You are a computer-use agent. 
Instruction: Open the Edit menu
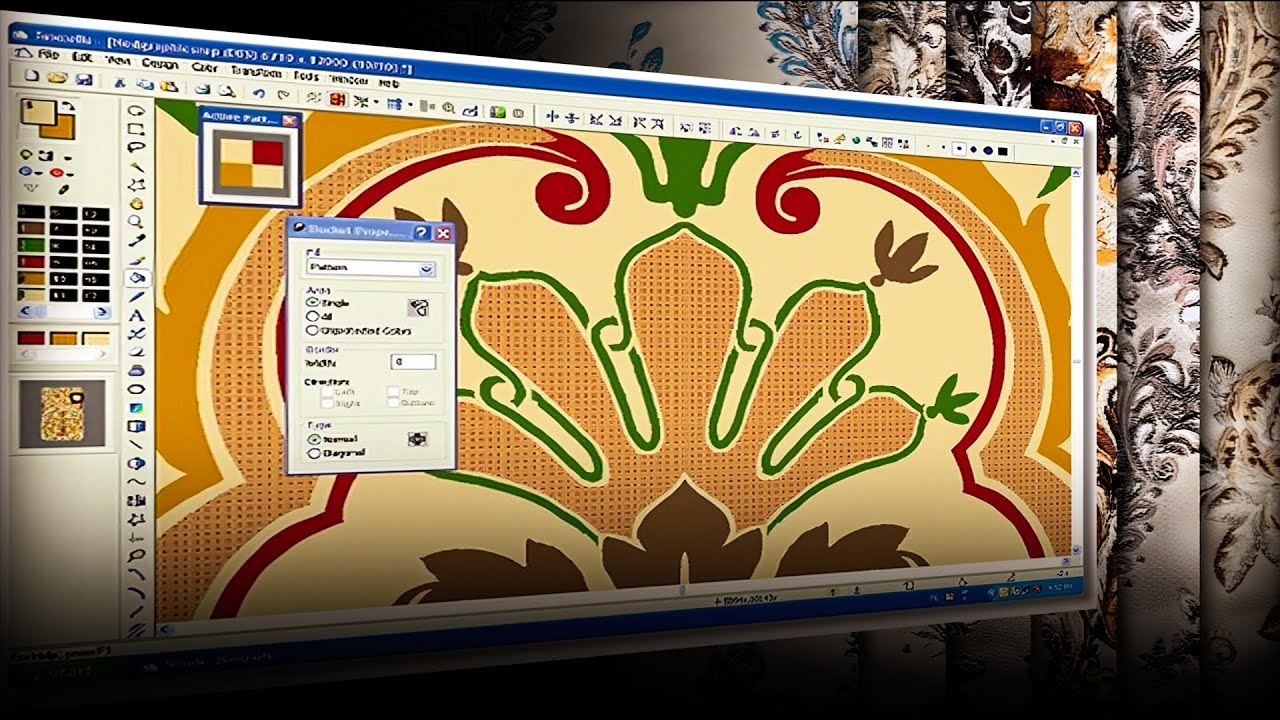coord(82,57)
